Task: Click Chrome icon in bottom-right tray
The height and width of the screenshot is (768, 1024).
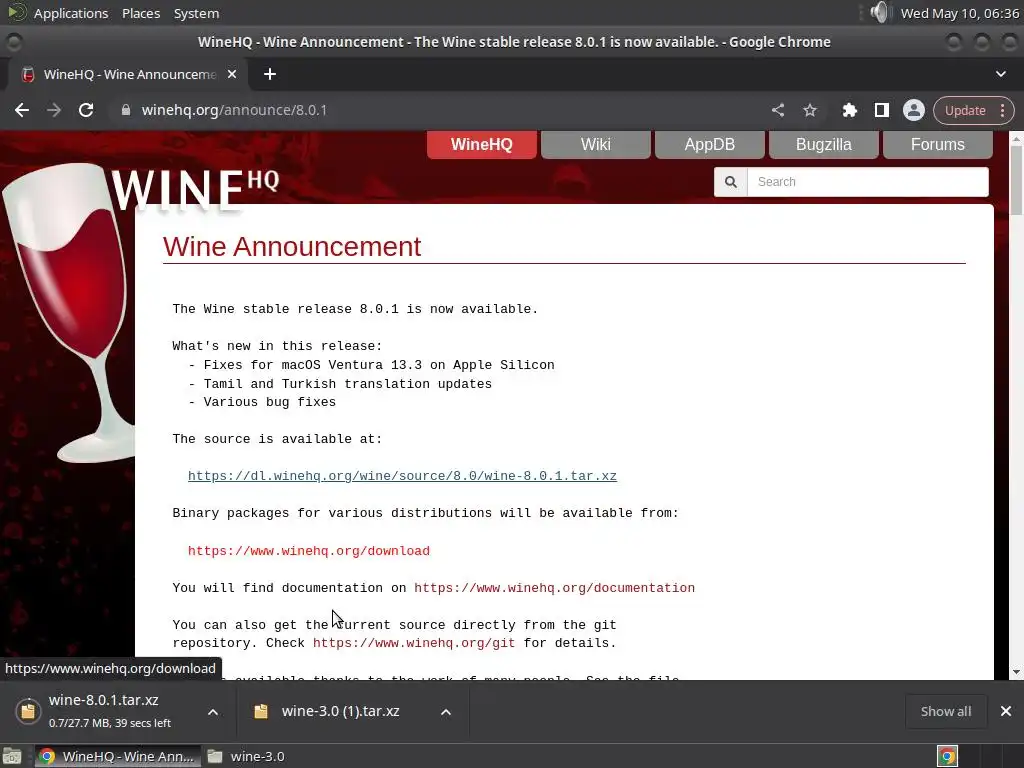Action: tap(948, 756)
